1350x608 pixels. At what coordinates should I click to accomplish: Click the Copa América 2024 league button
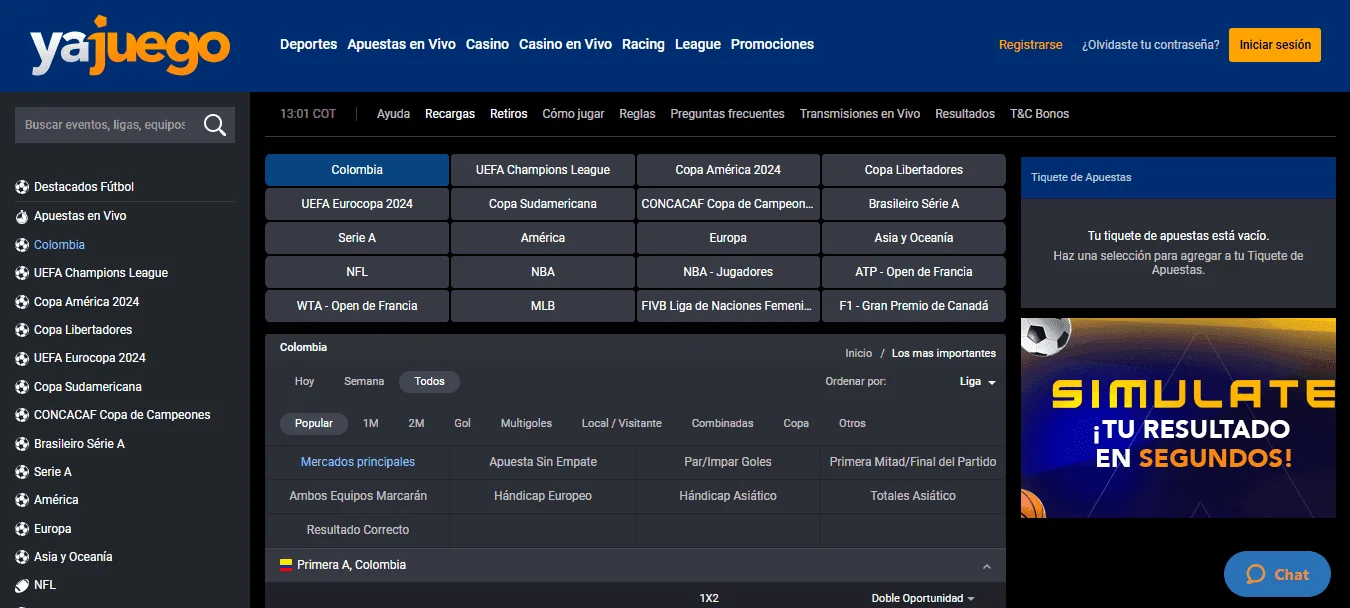(x=728, y=170)
